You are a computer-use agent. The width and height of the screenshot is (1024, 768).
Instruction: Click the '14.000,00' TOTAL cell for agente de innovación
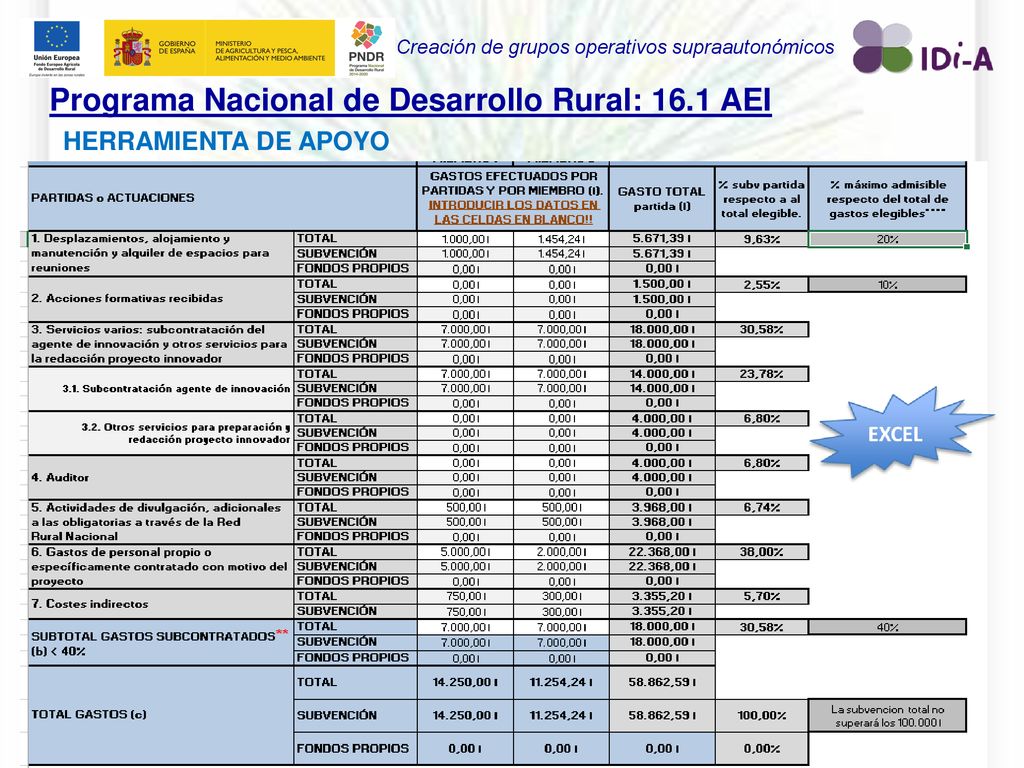pos(662,374)
